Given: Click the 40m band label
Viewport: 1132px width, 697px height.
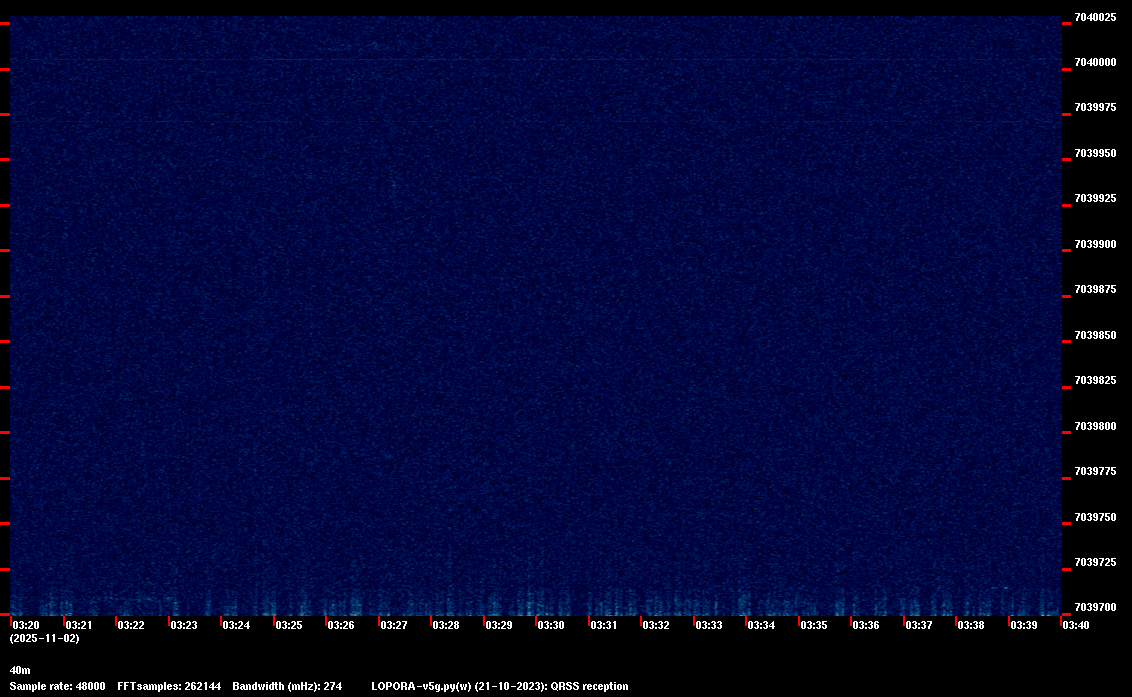Looking at the screenshot, I should 20,670.
